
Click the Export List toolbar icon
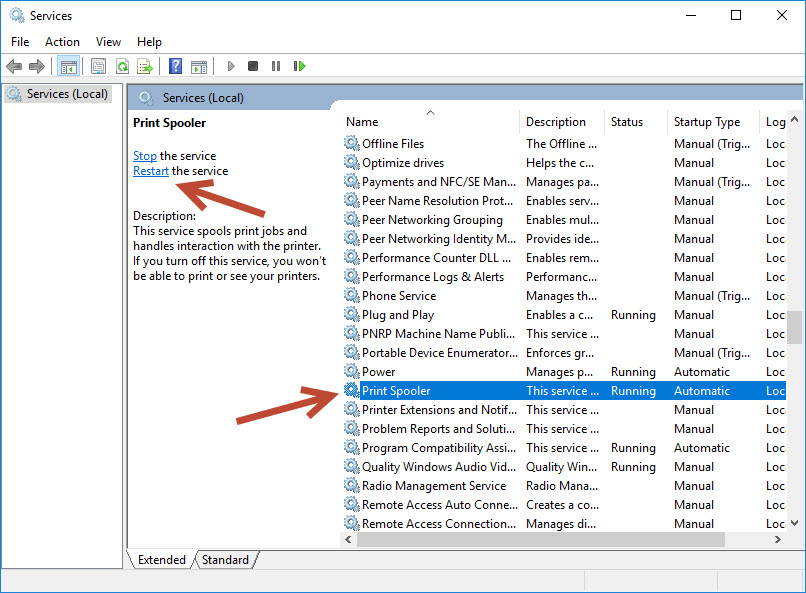pos(146,66)
